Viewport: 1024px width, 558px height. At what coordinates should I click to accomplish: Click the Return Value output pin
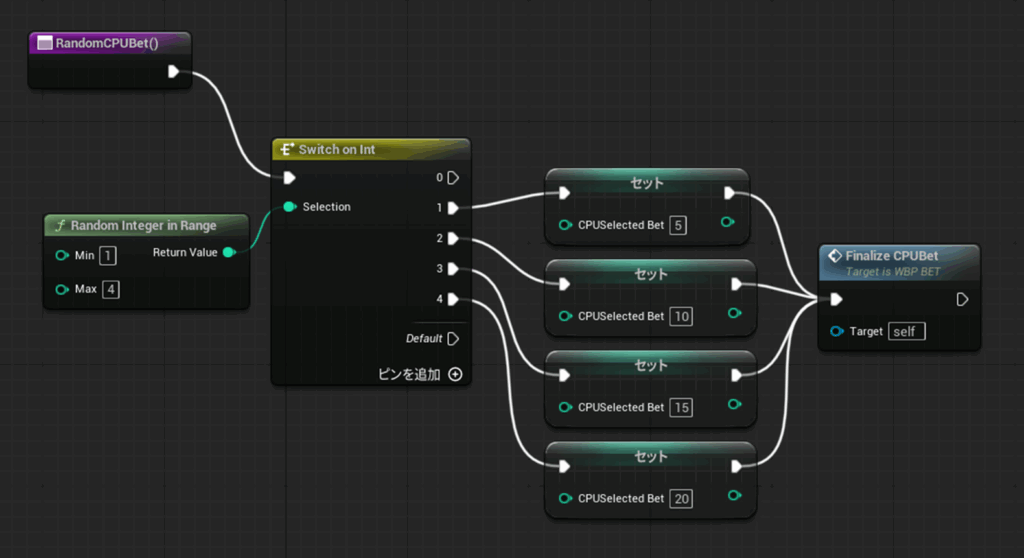pyautogui.click(x=228, y=252)
